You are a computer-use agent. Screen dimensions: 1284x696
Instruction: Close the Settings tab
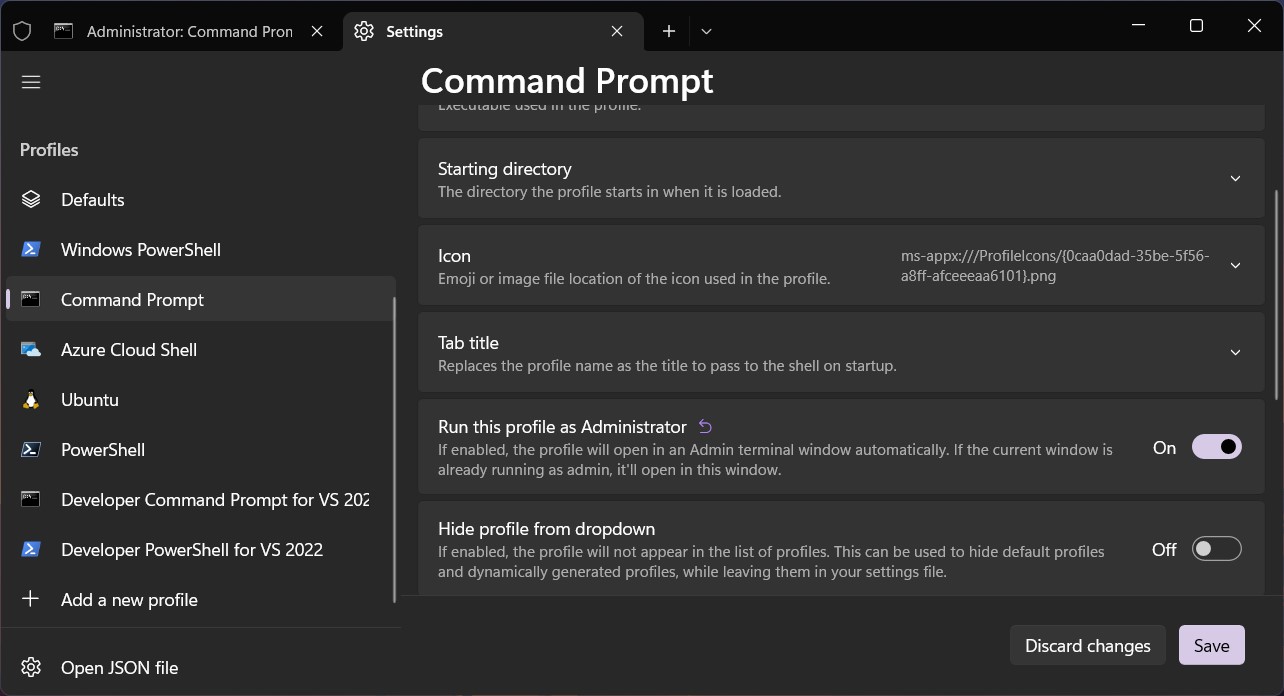click(618, 31)
